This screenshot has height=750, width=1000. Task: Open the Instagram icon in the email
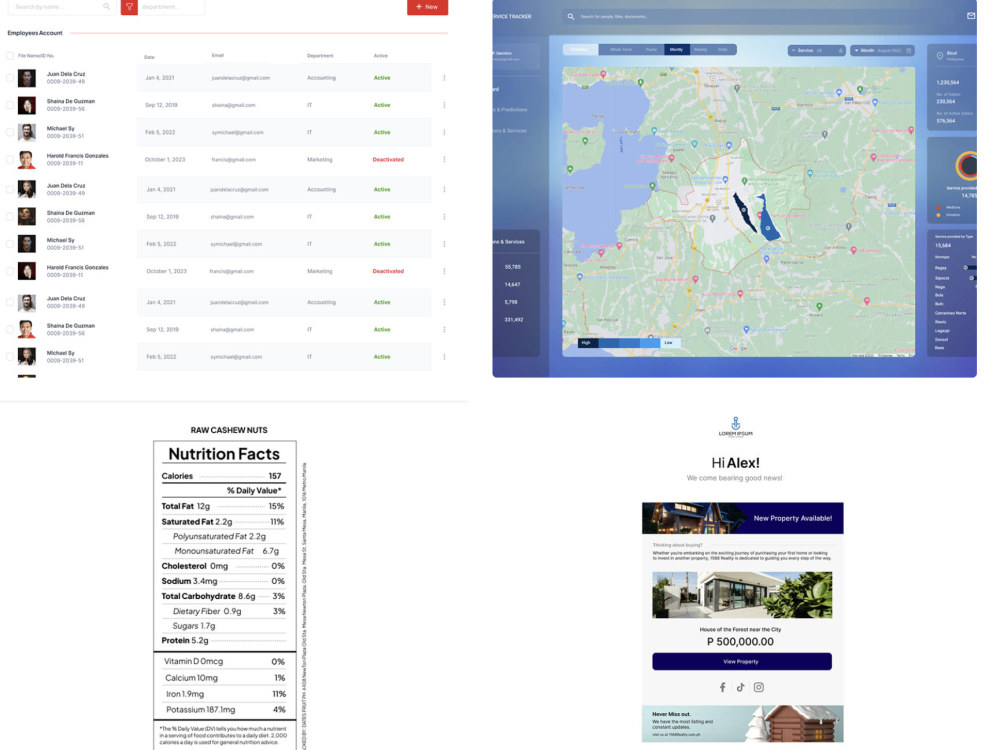758,687
